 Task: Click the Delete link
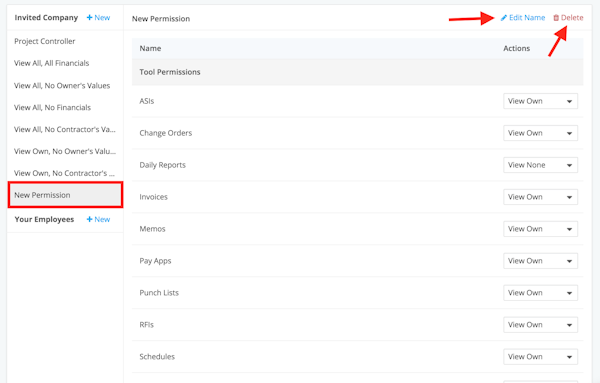coord(568,18)
